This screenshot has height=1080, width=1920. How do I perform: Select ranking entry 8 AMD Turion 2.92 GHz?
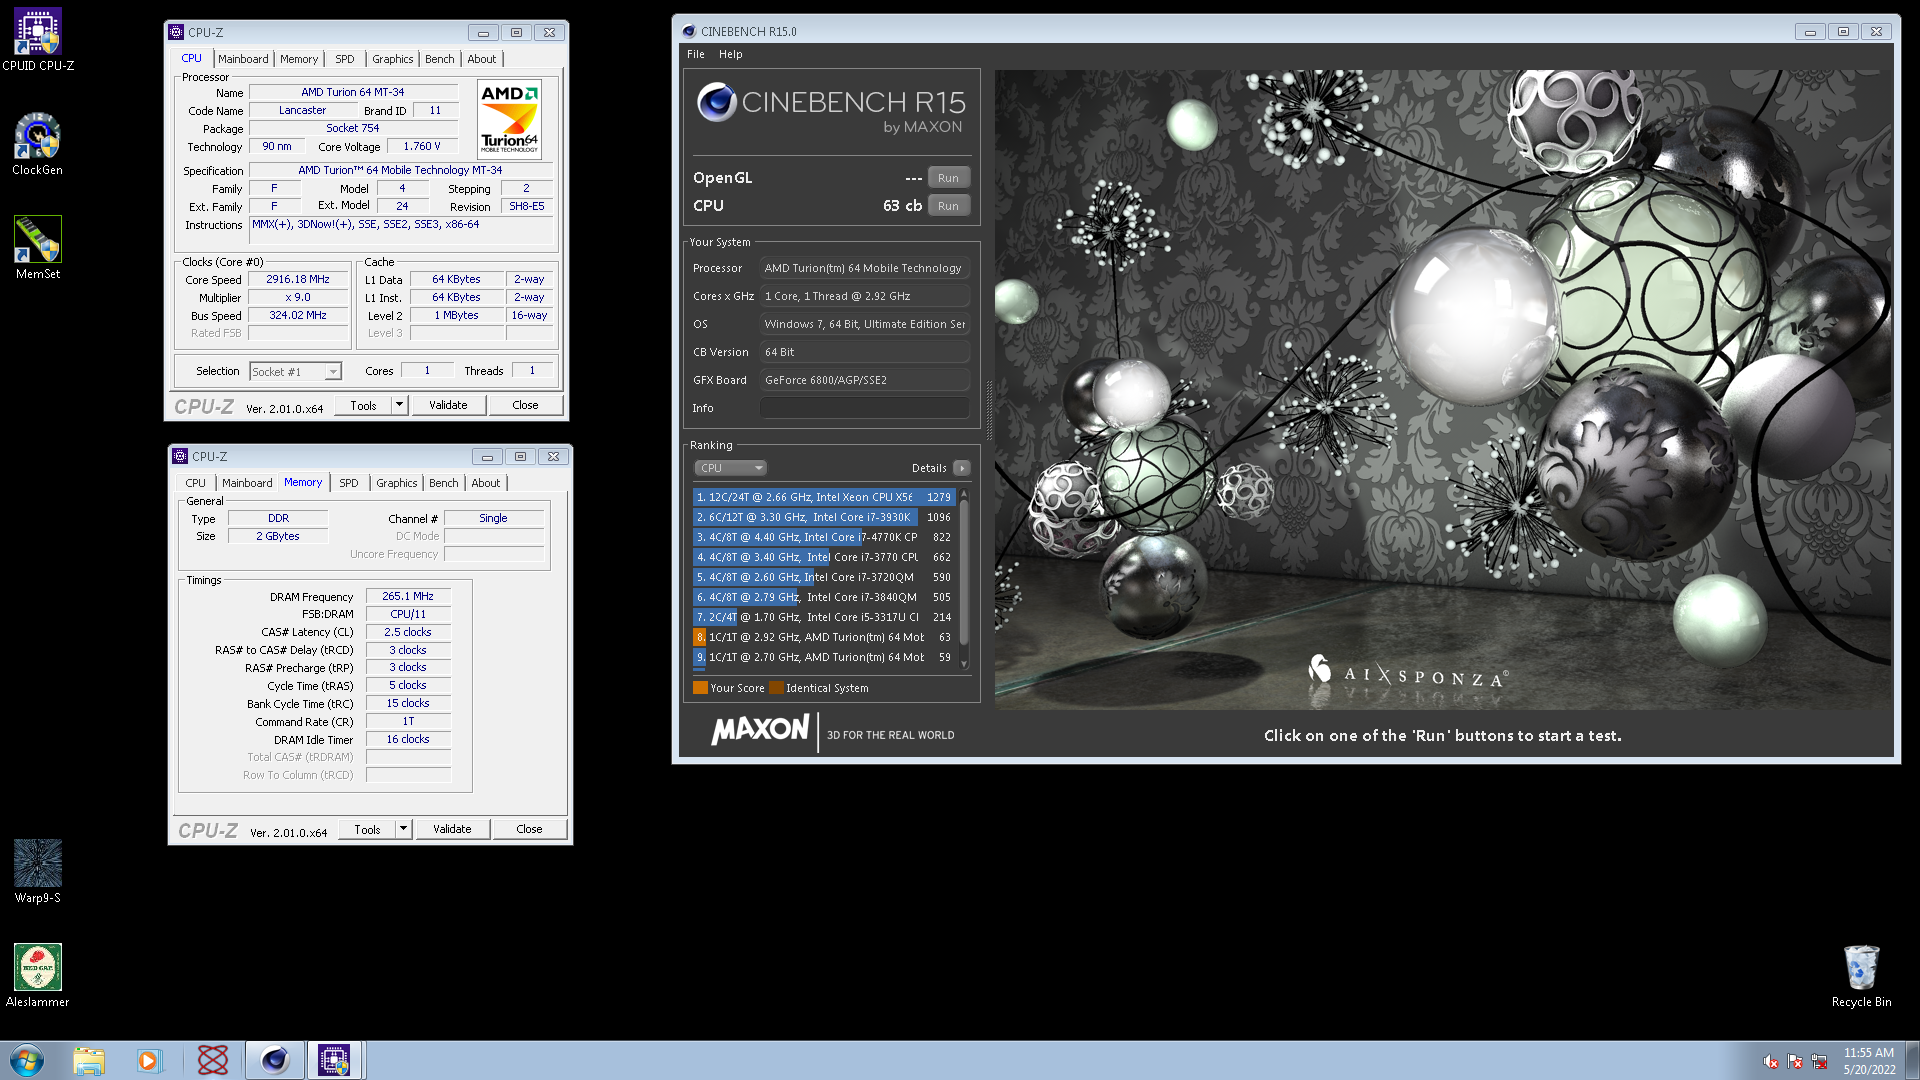pyautogui.click(x=824, y=637)
